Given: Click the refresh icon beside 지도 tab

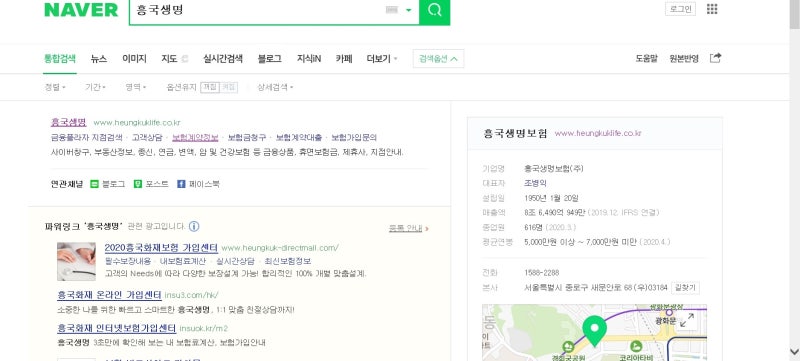Looking at the screenshot, I should tap(184, 59).
